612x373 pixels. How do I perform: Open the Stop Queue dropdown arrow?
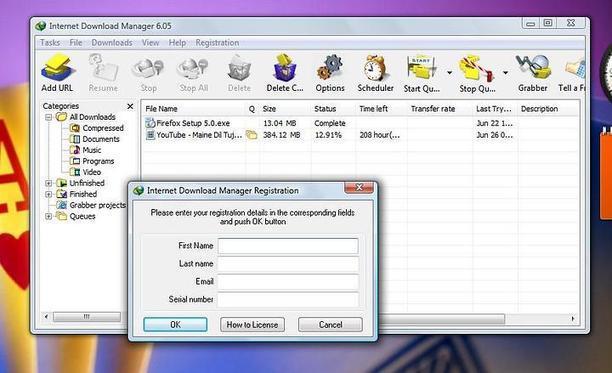pos(505,73)
